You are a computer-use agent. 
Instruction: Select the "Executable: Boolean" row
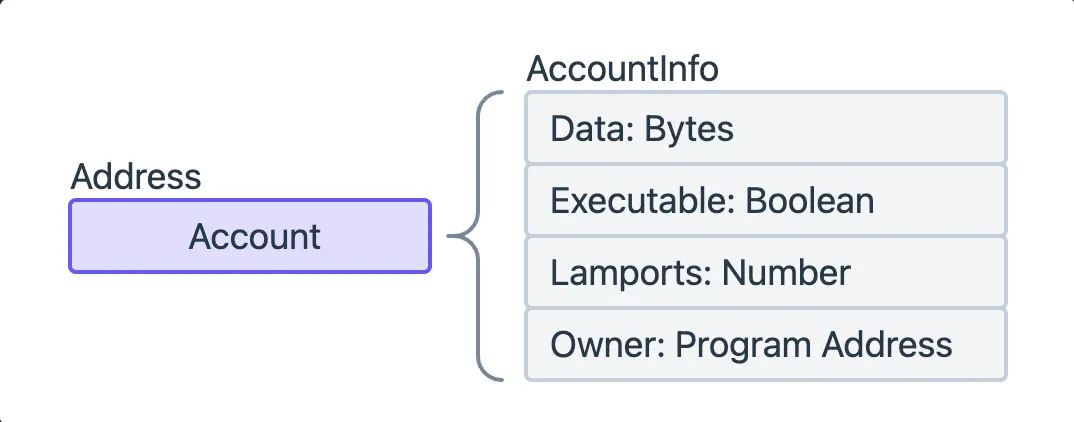coord(765,200)
